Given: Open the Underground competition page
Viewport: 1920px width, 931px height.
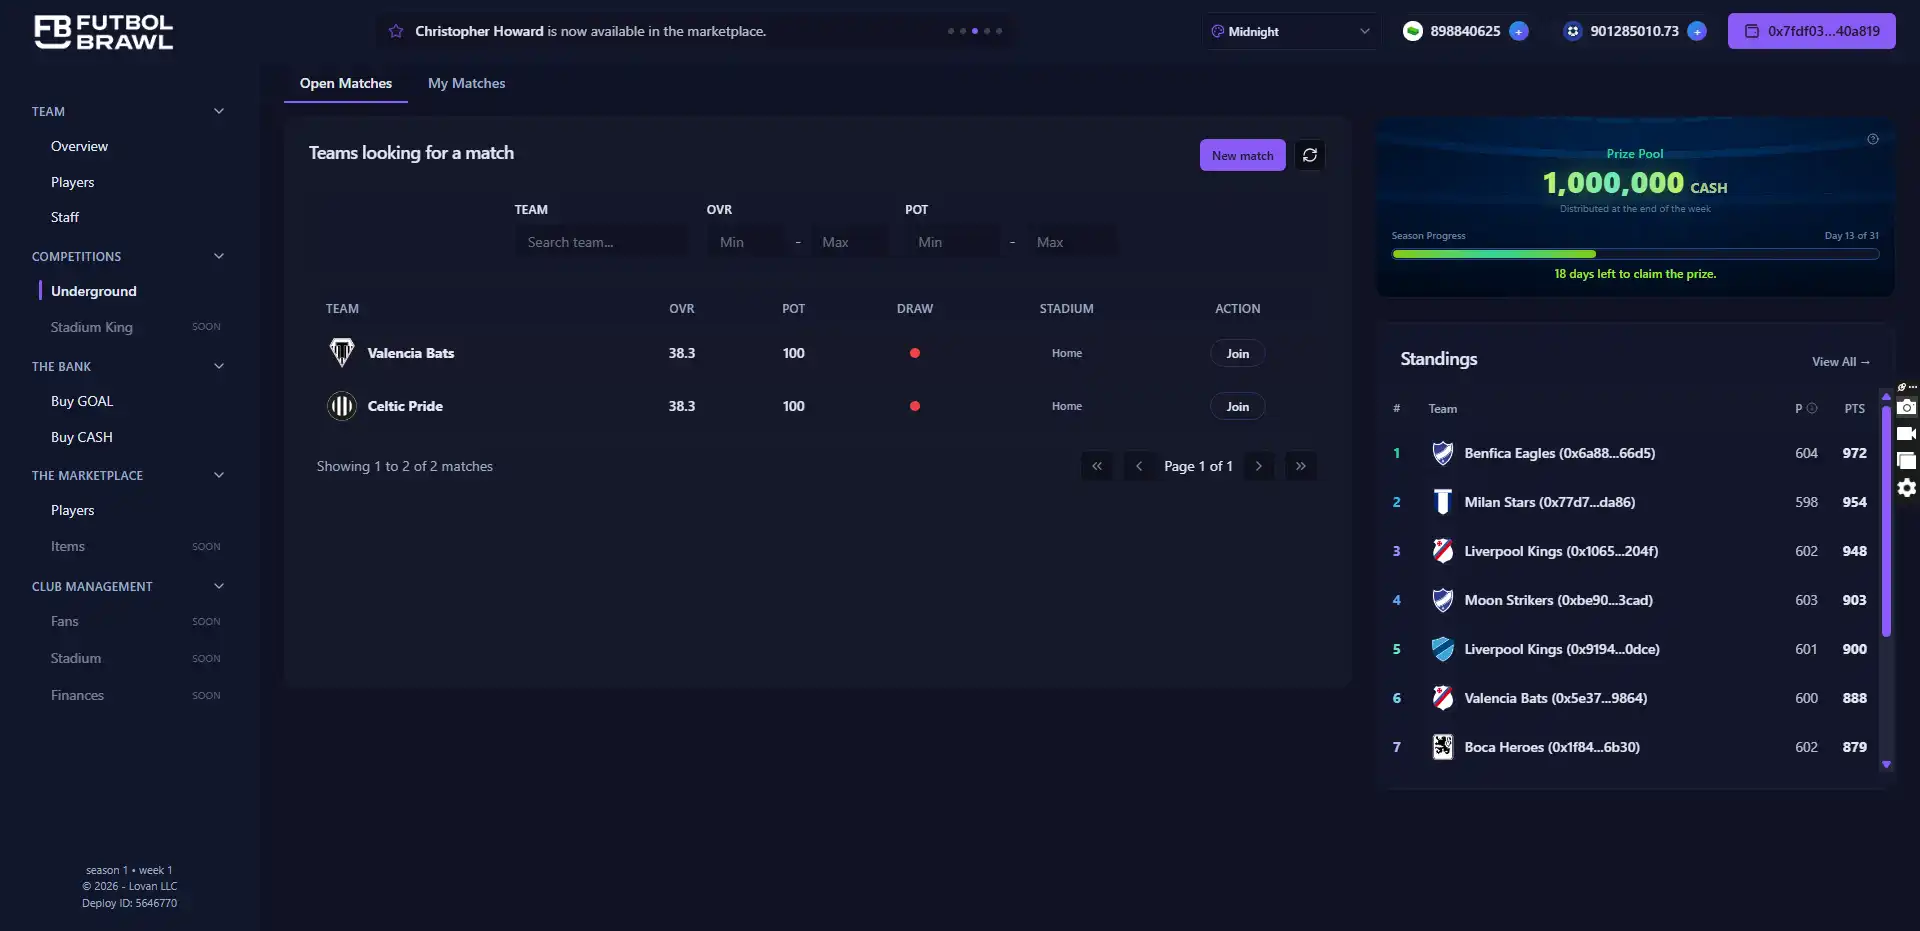Looking at the screenshot, I should pyautogui.click(x=93, y=291).
